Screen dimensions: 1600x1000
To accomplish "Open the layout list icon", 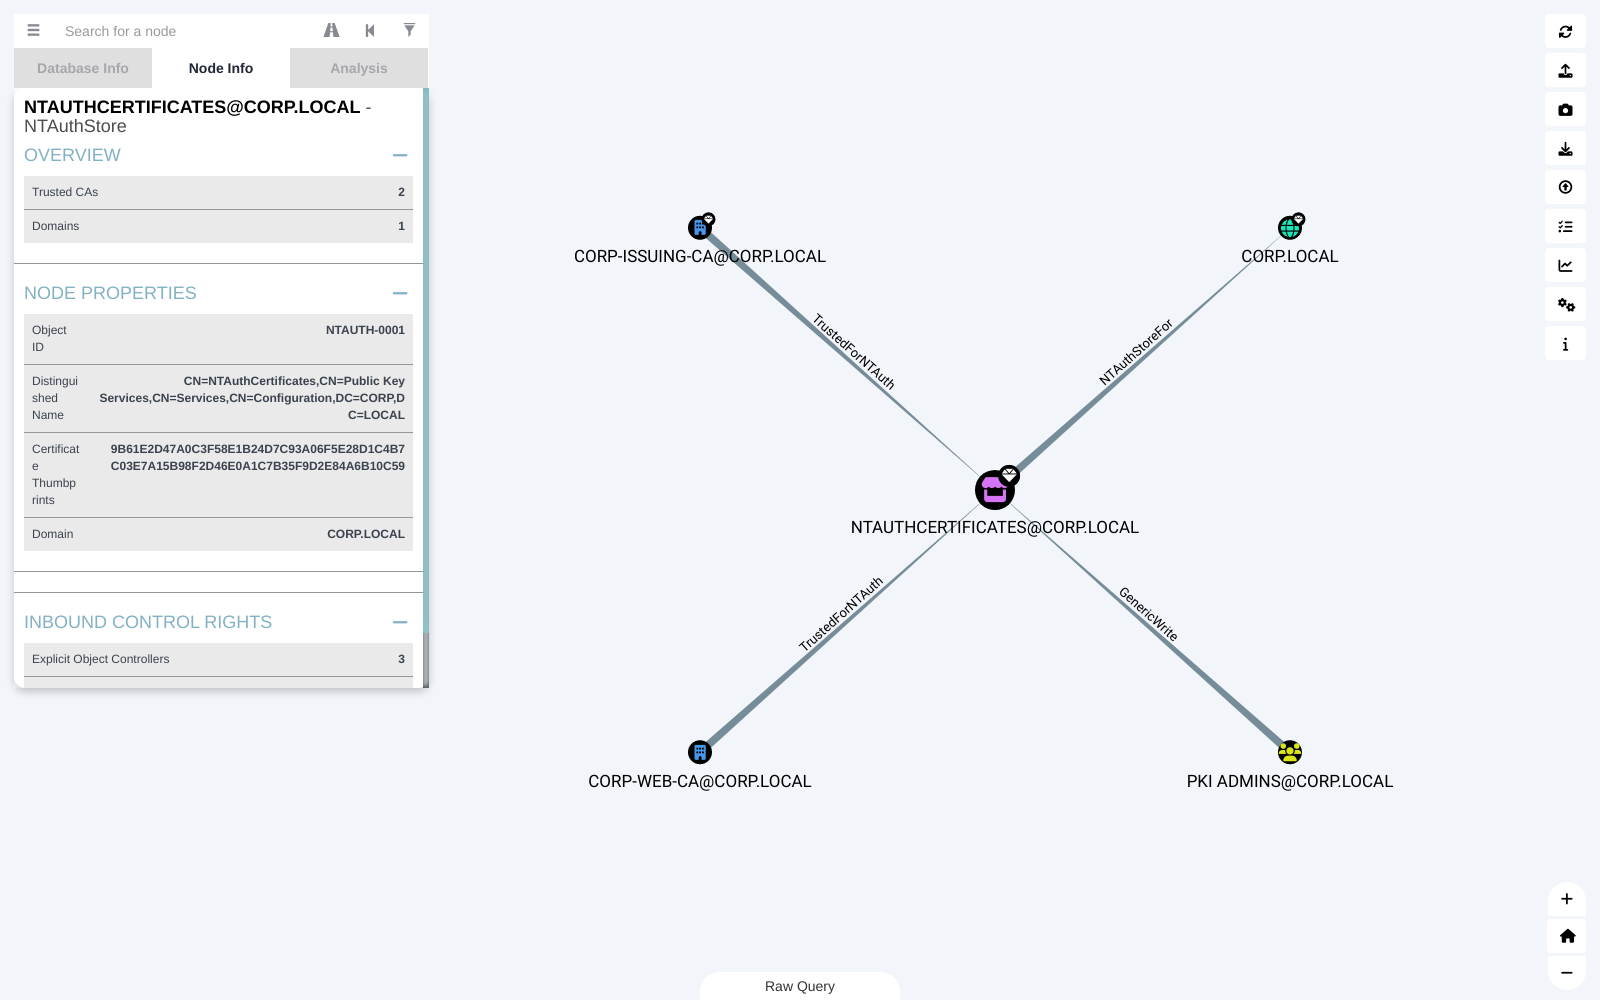I will tap(1565, 227).
